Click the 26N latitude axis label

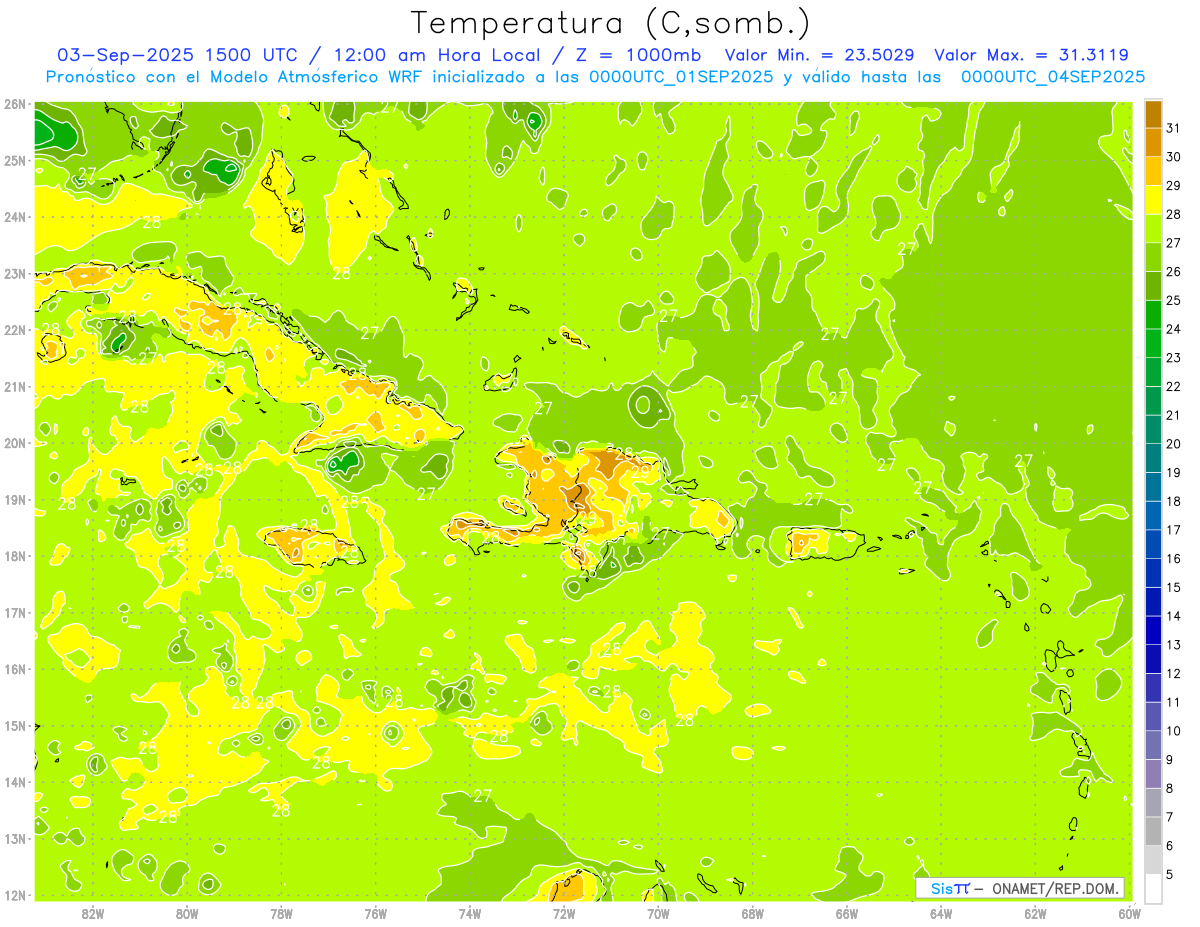(x=15, y=104)
